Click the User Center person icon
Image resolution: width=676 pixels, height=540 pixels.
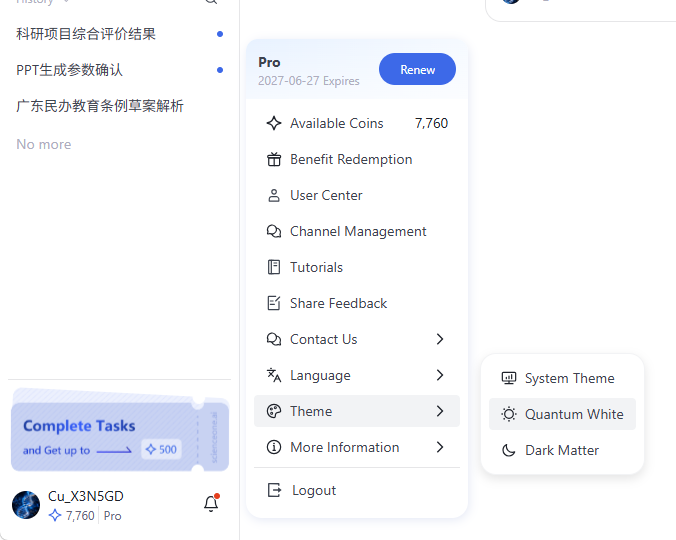(274, 195)
